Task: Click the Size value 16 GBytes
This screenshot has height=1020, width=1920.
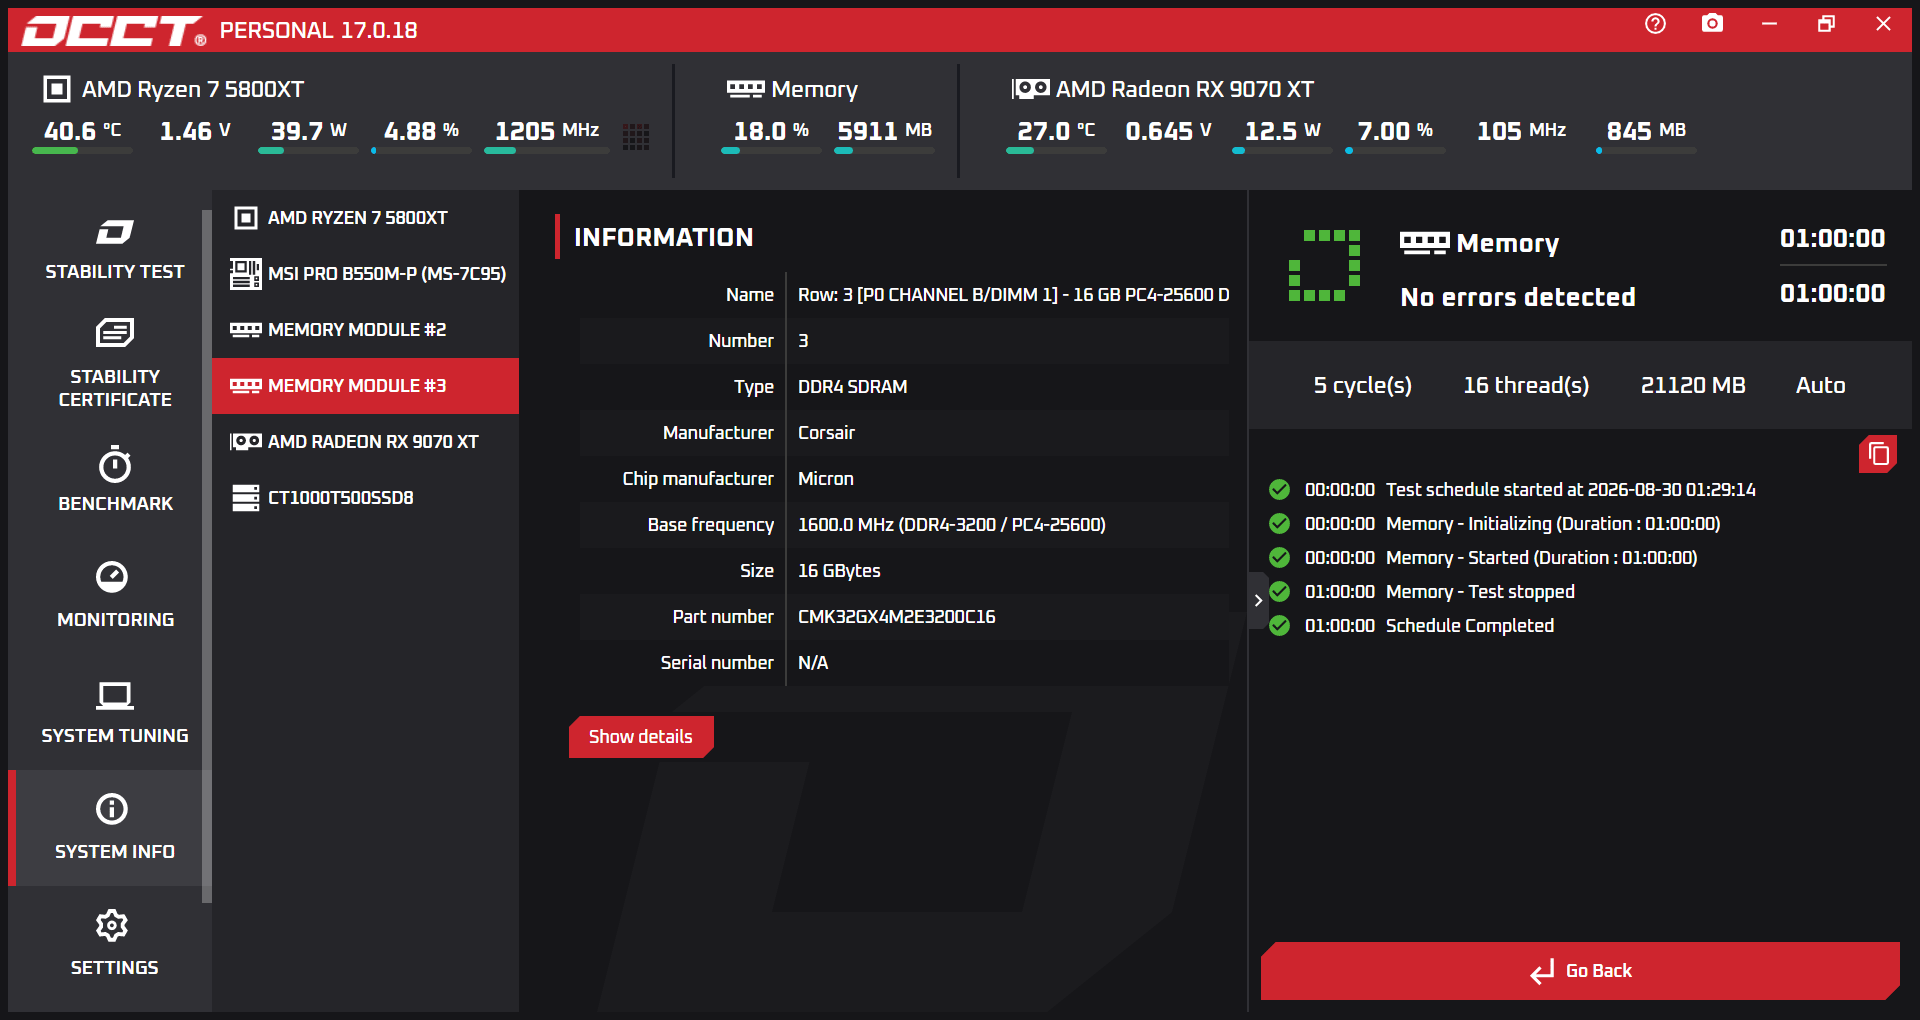Action: pos(839,571)
